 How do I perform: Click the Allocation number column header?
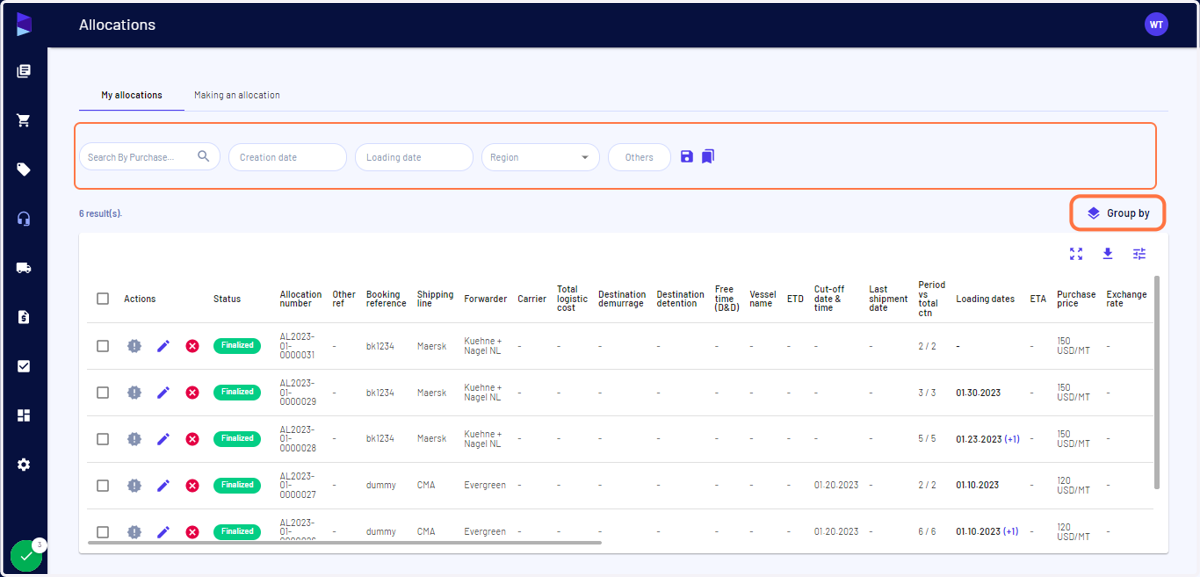coord(300,299)
